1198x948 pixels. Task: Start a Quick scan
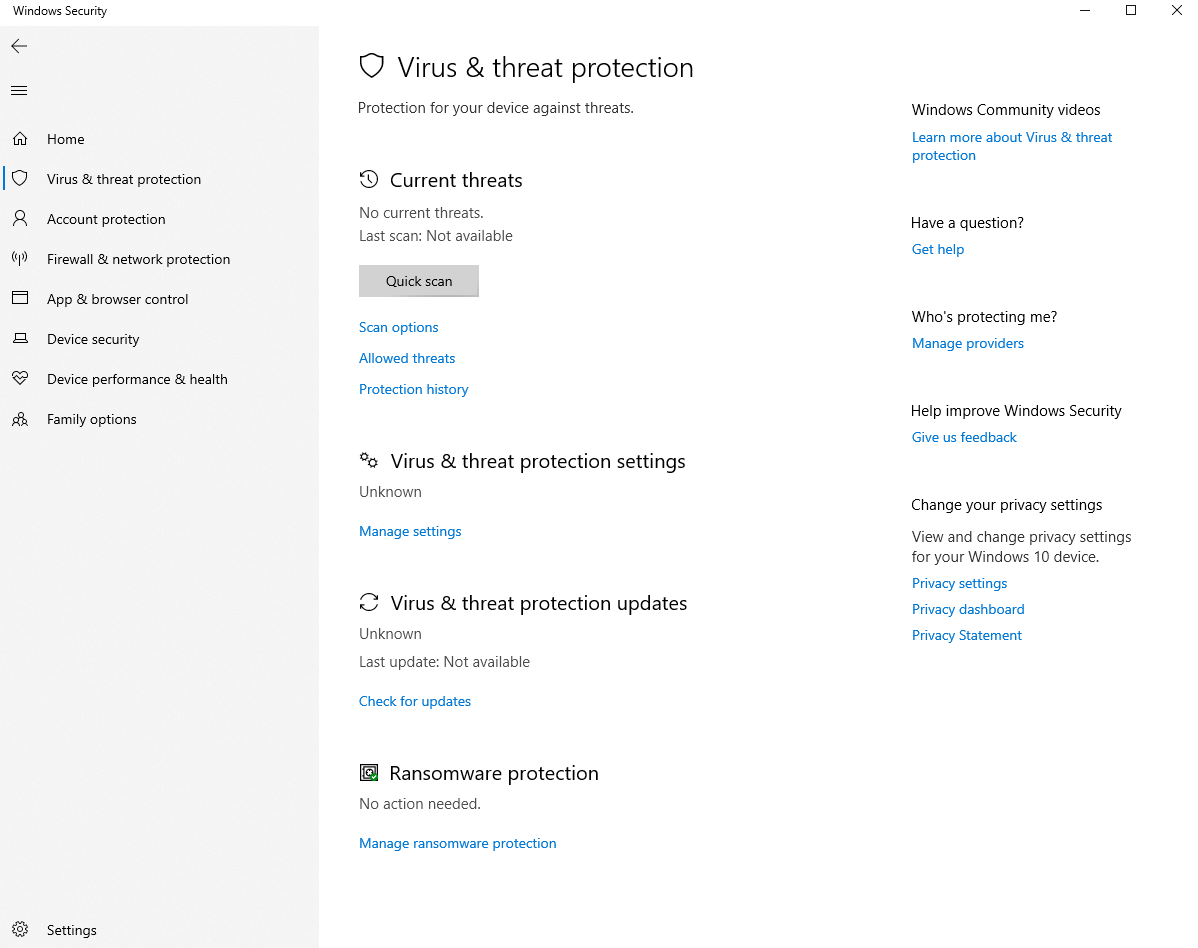pos(419,281)
